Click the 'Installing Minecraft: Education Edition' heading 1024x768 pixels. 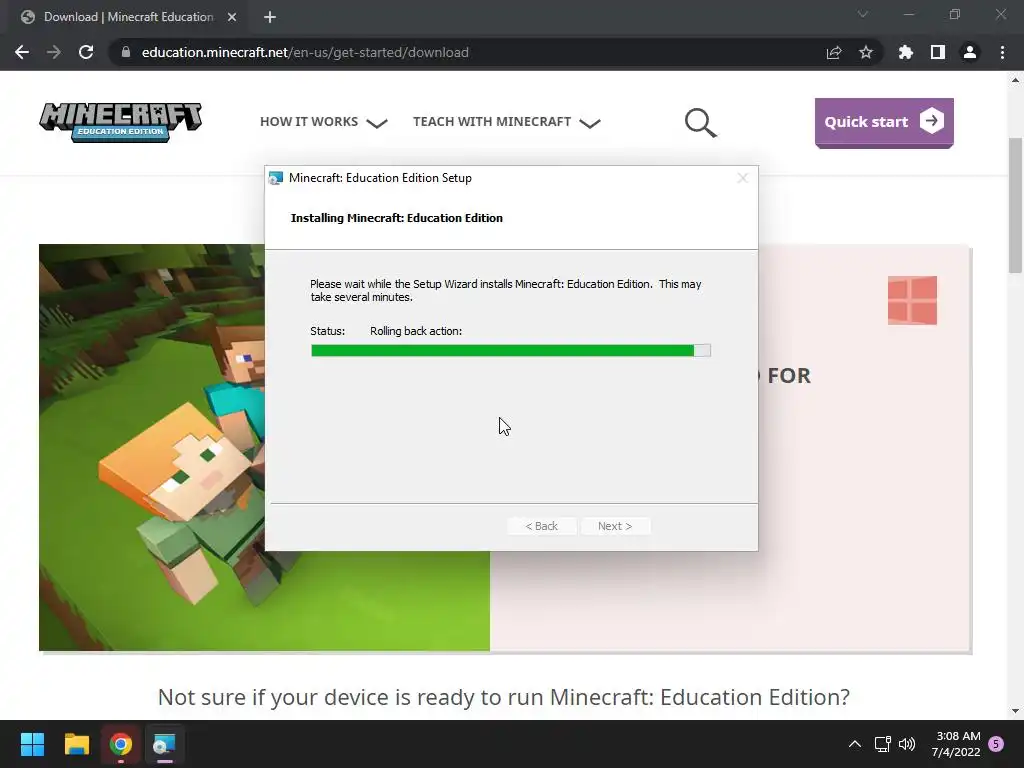tap(396, 218)
